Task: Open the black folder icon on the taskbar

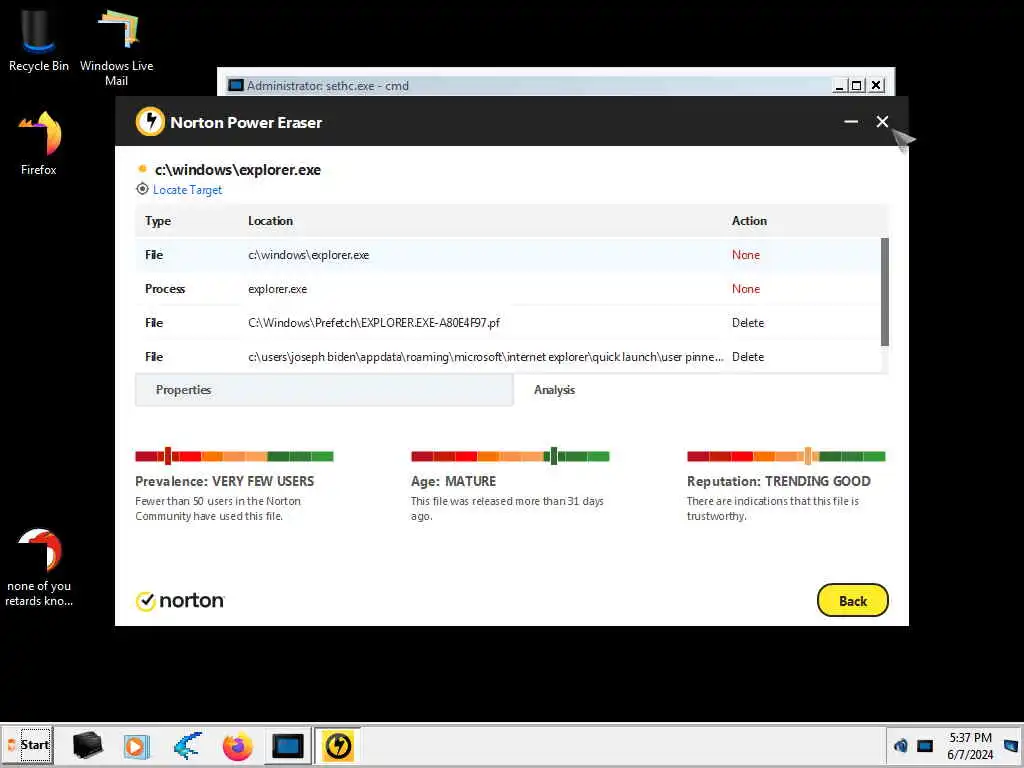Action: 87,745
